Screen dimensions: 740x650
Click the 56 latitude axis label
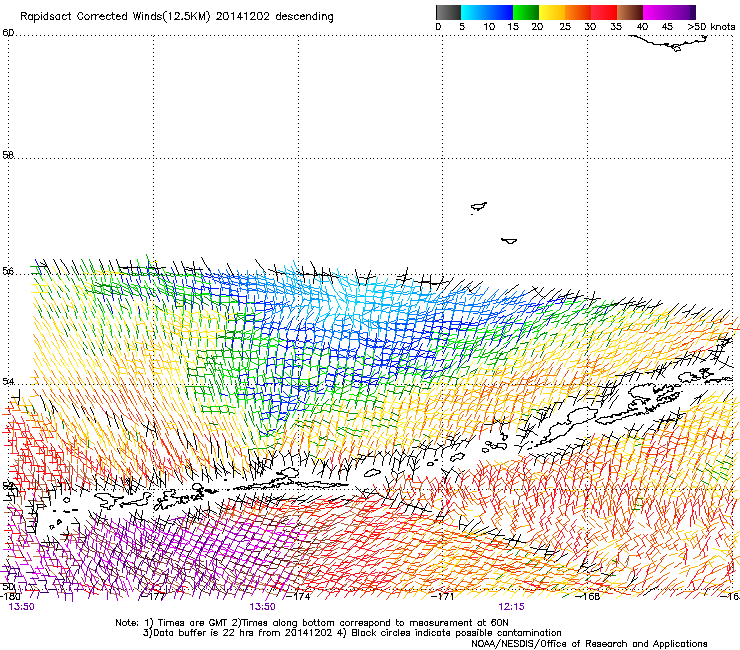(x=8, y=271)
